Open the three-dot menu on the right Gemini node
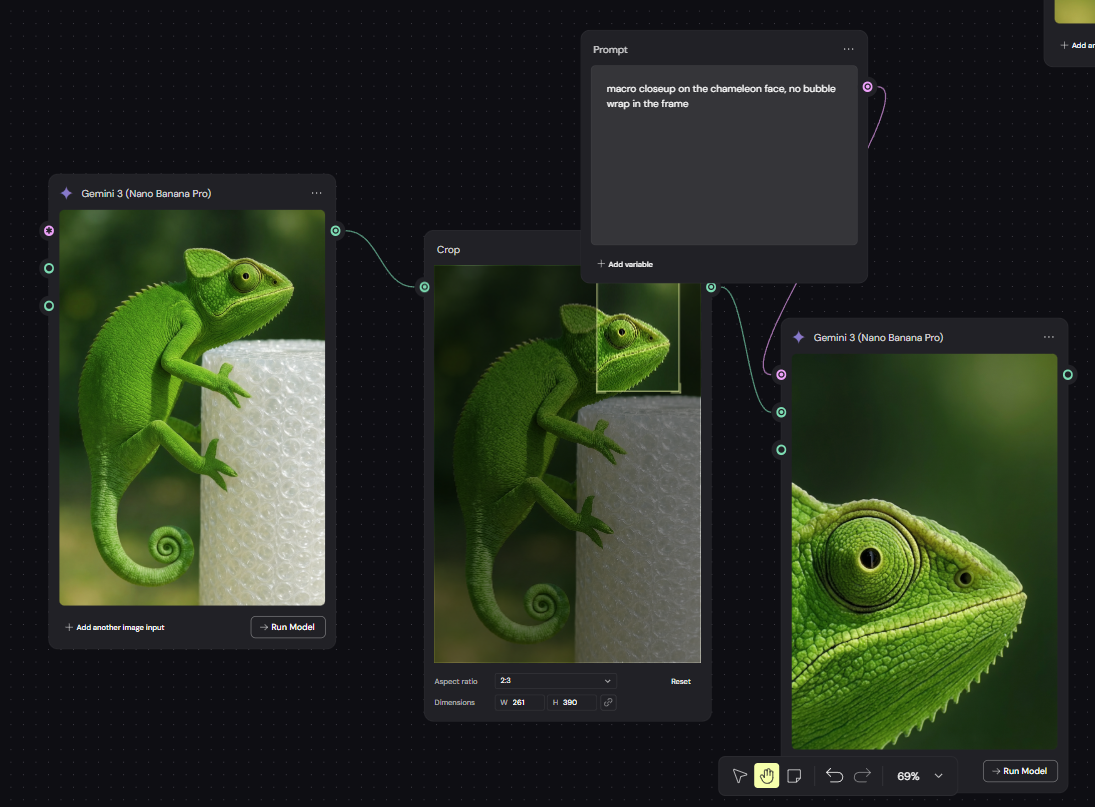1095x807 pixels. (x=1049, y=336)
